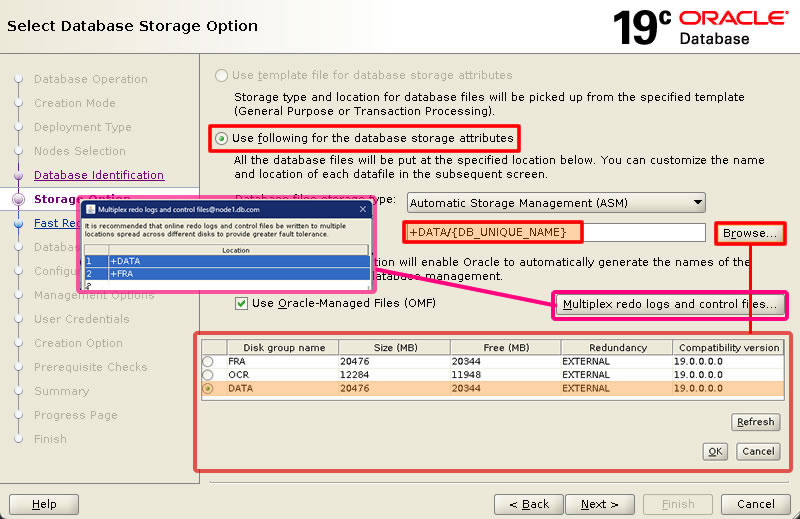Viewport: 800px width, 519px height.
Task: Click the Compatibility version column header
Action: click(729, 348)
